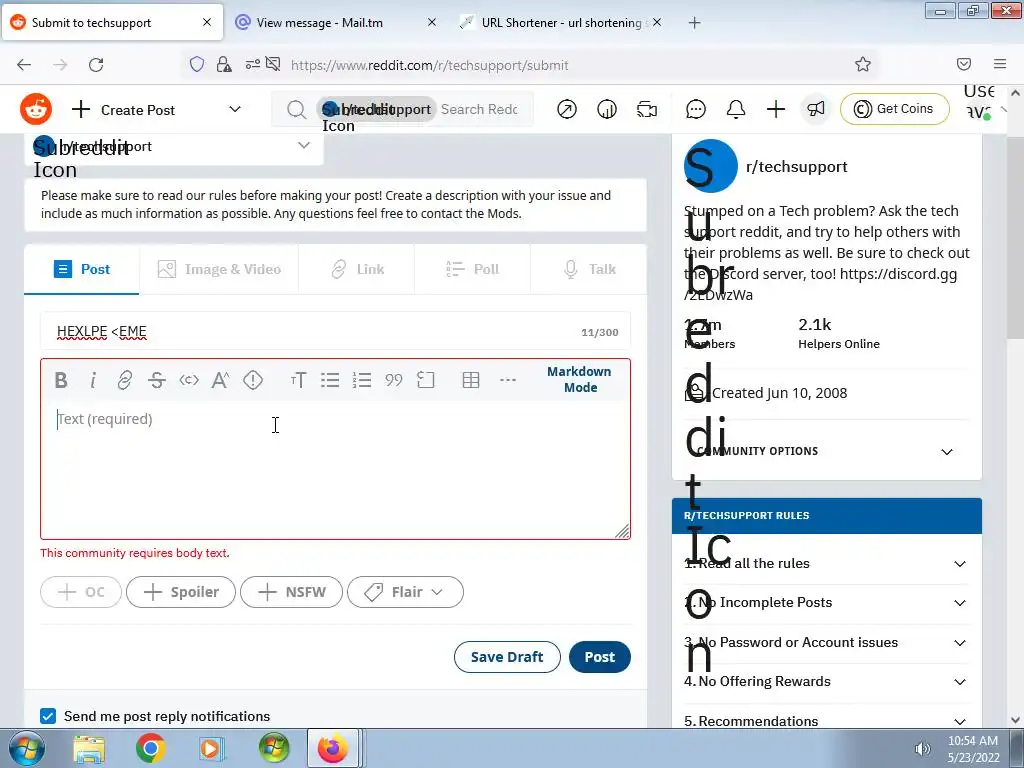Viewport: 1024px width, 768px height.
Task: Open notifications bell
Action: point(736,109)
